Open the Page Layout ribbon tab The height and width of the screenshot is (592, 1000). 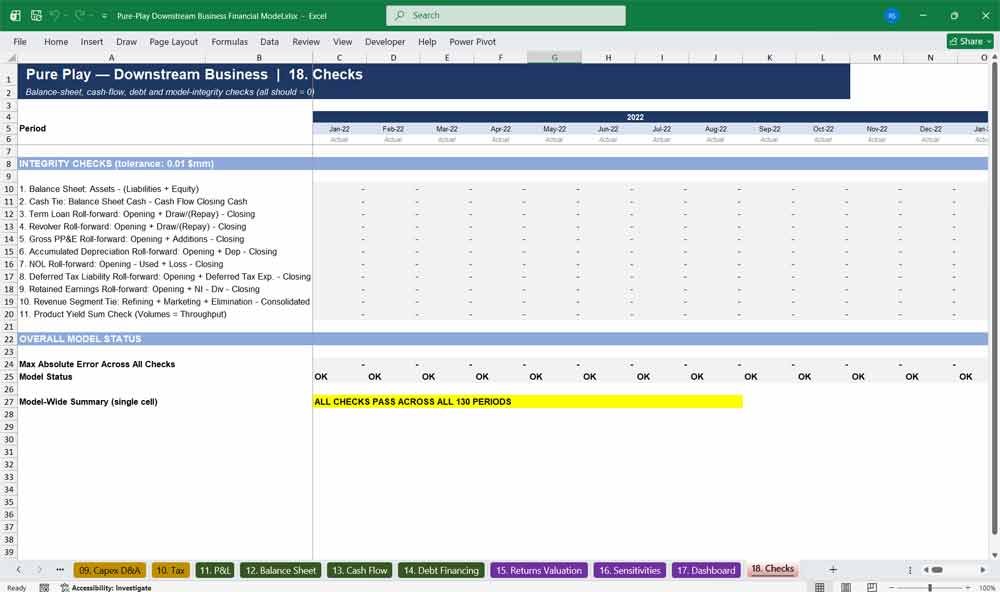[173, 41]
